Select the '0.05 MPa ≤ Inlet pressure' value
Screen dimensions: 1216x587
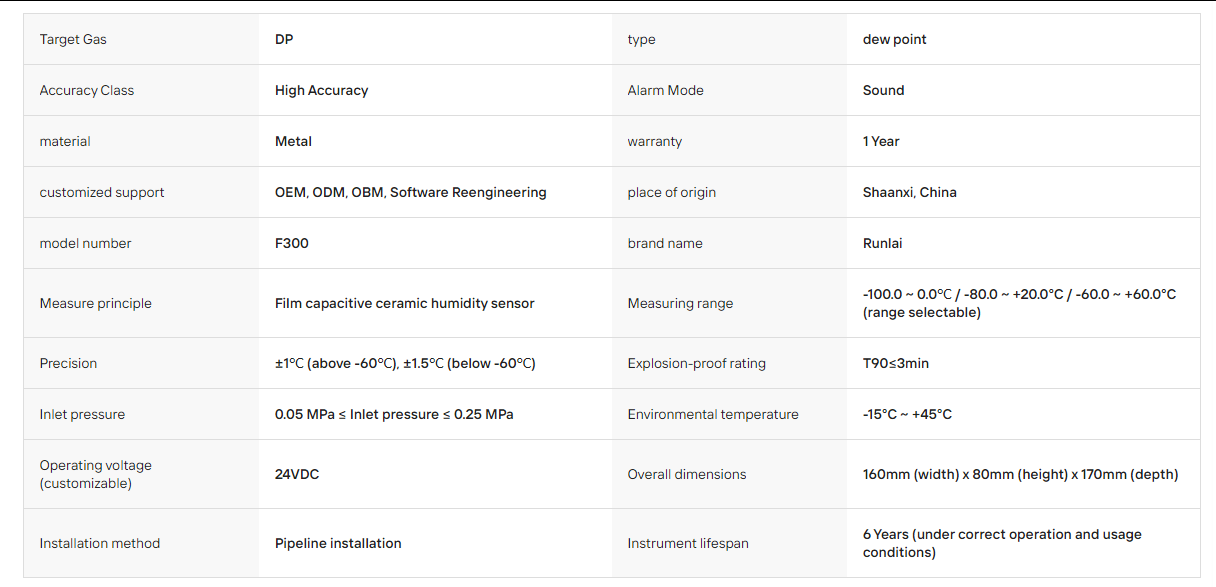[394, 414]
